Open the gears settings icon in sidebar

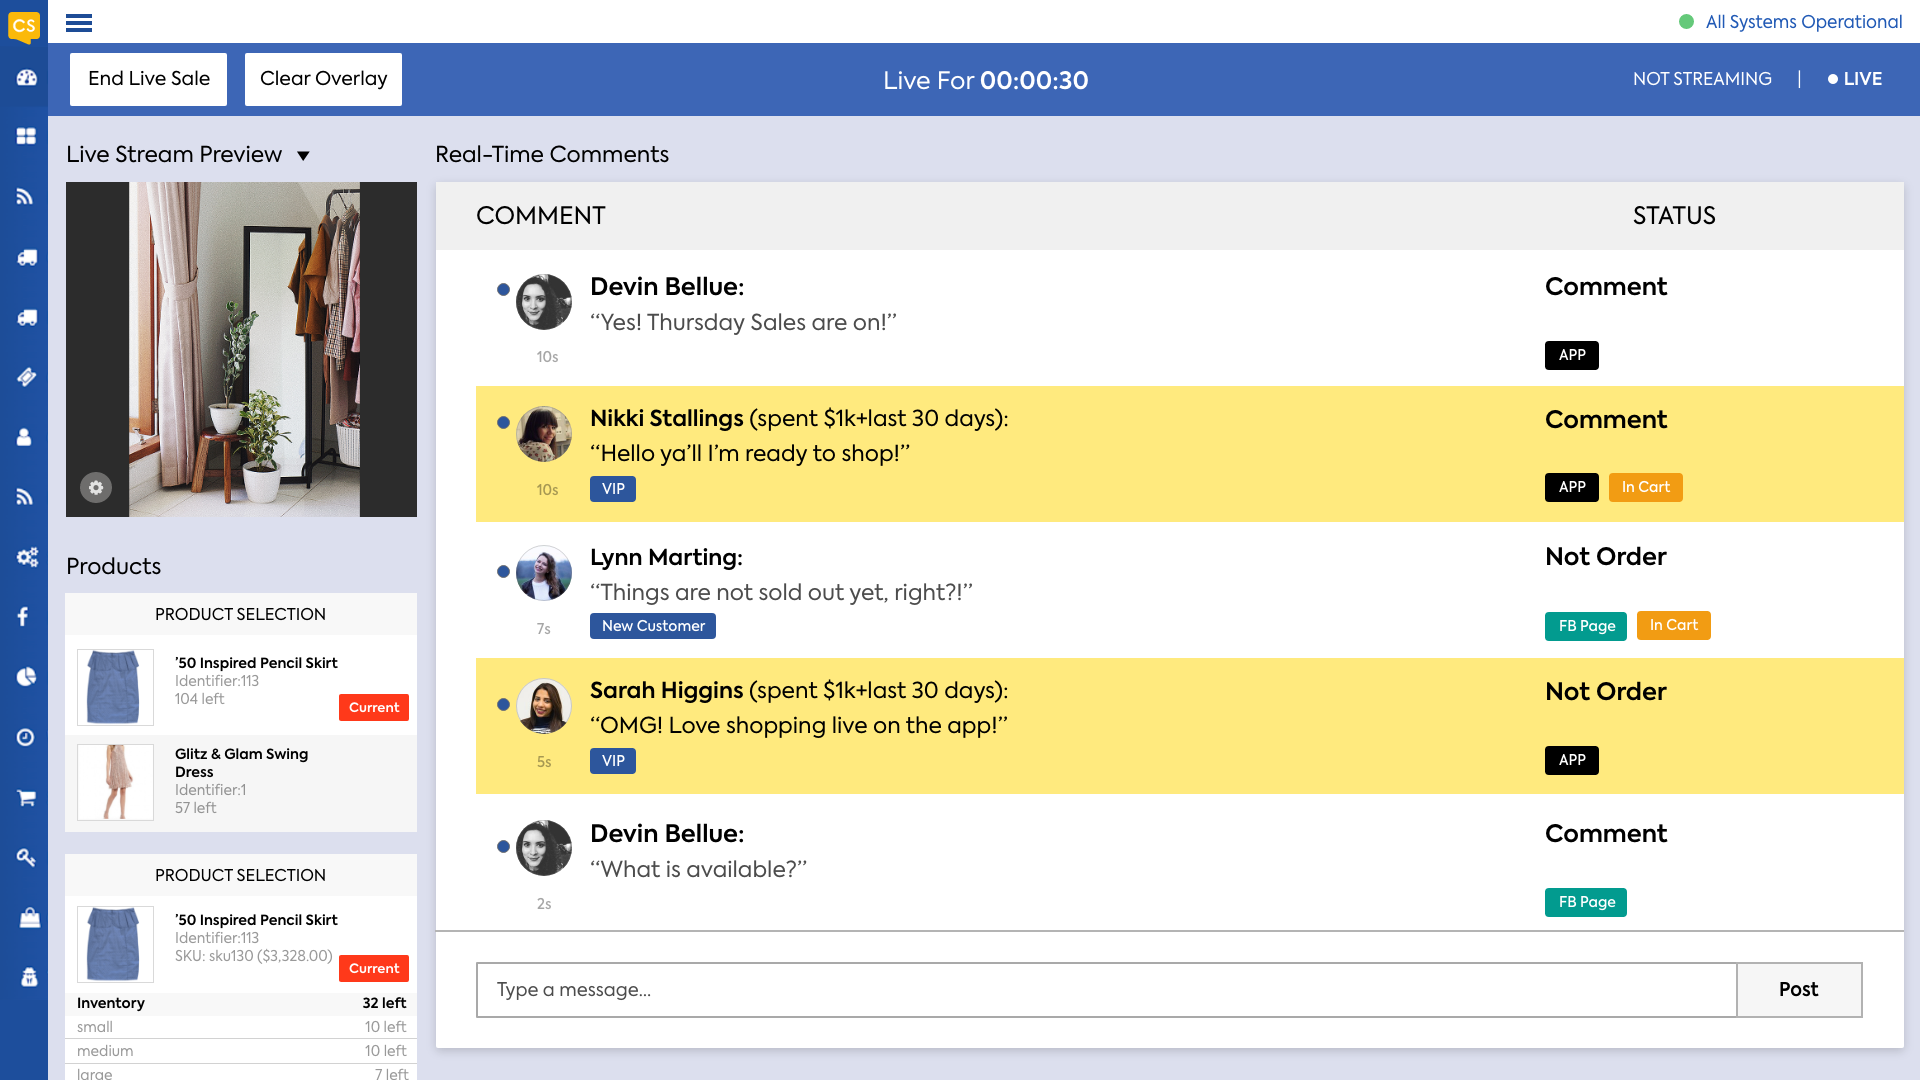click(25, 557)
